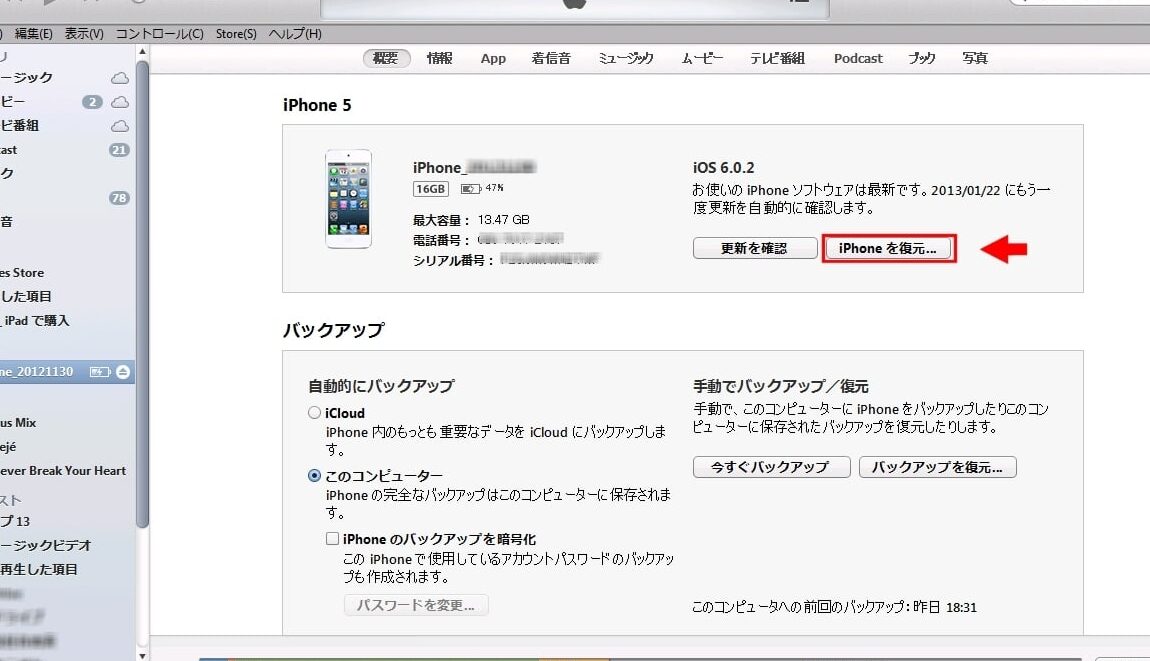The height and width of the screenshot is (661, 1150).
Task: Click the last backup time '昨日 18:31'
Action: pos(945,607)
